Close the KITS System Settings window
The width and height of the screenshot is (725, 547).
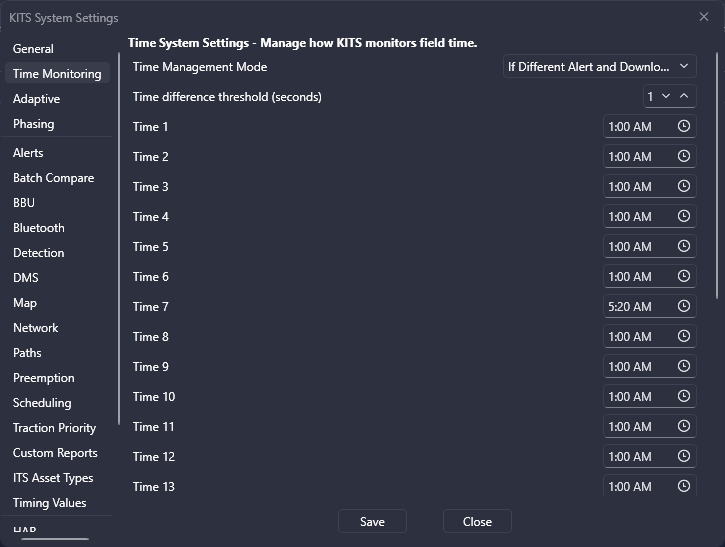coord(704,17)
